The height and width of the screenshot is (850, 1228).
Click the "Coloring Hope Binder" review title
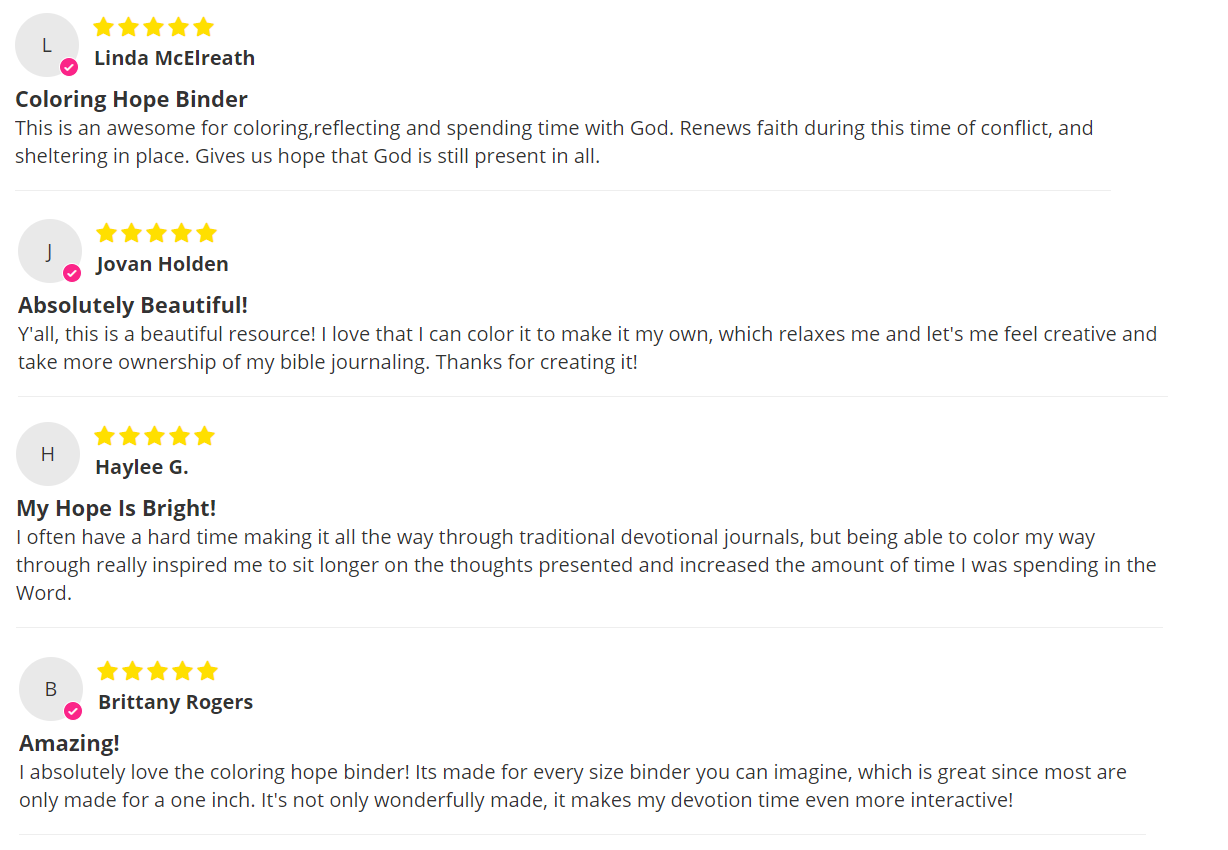pyautogui.click(x=131, y=99)
